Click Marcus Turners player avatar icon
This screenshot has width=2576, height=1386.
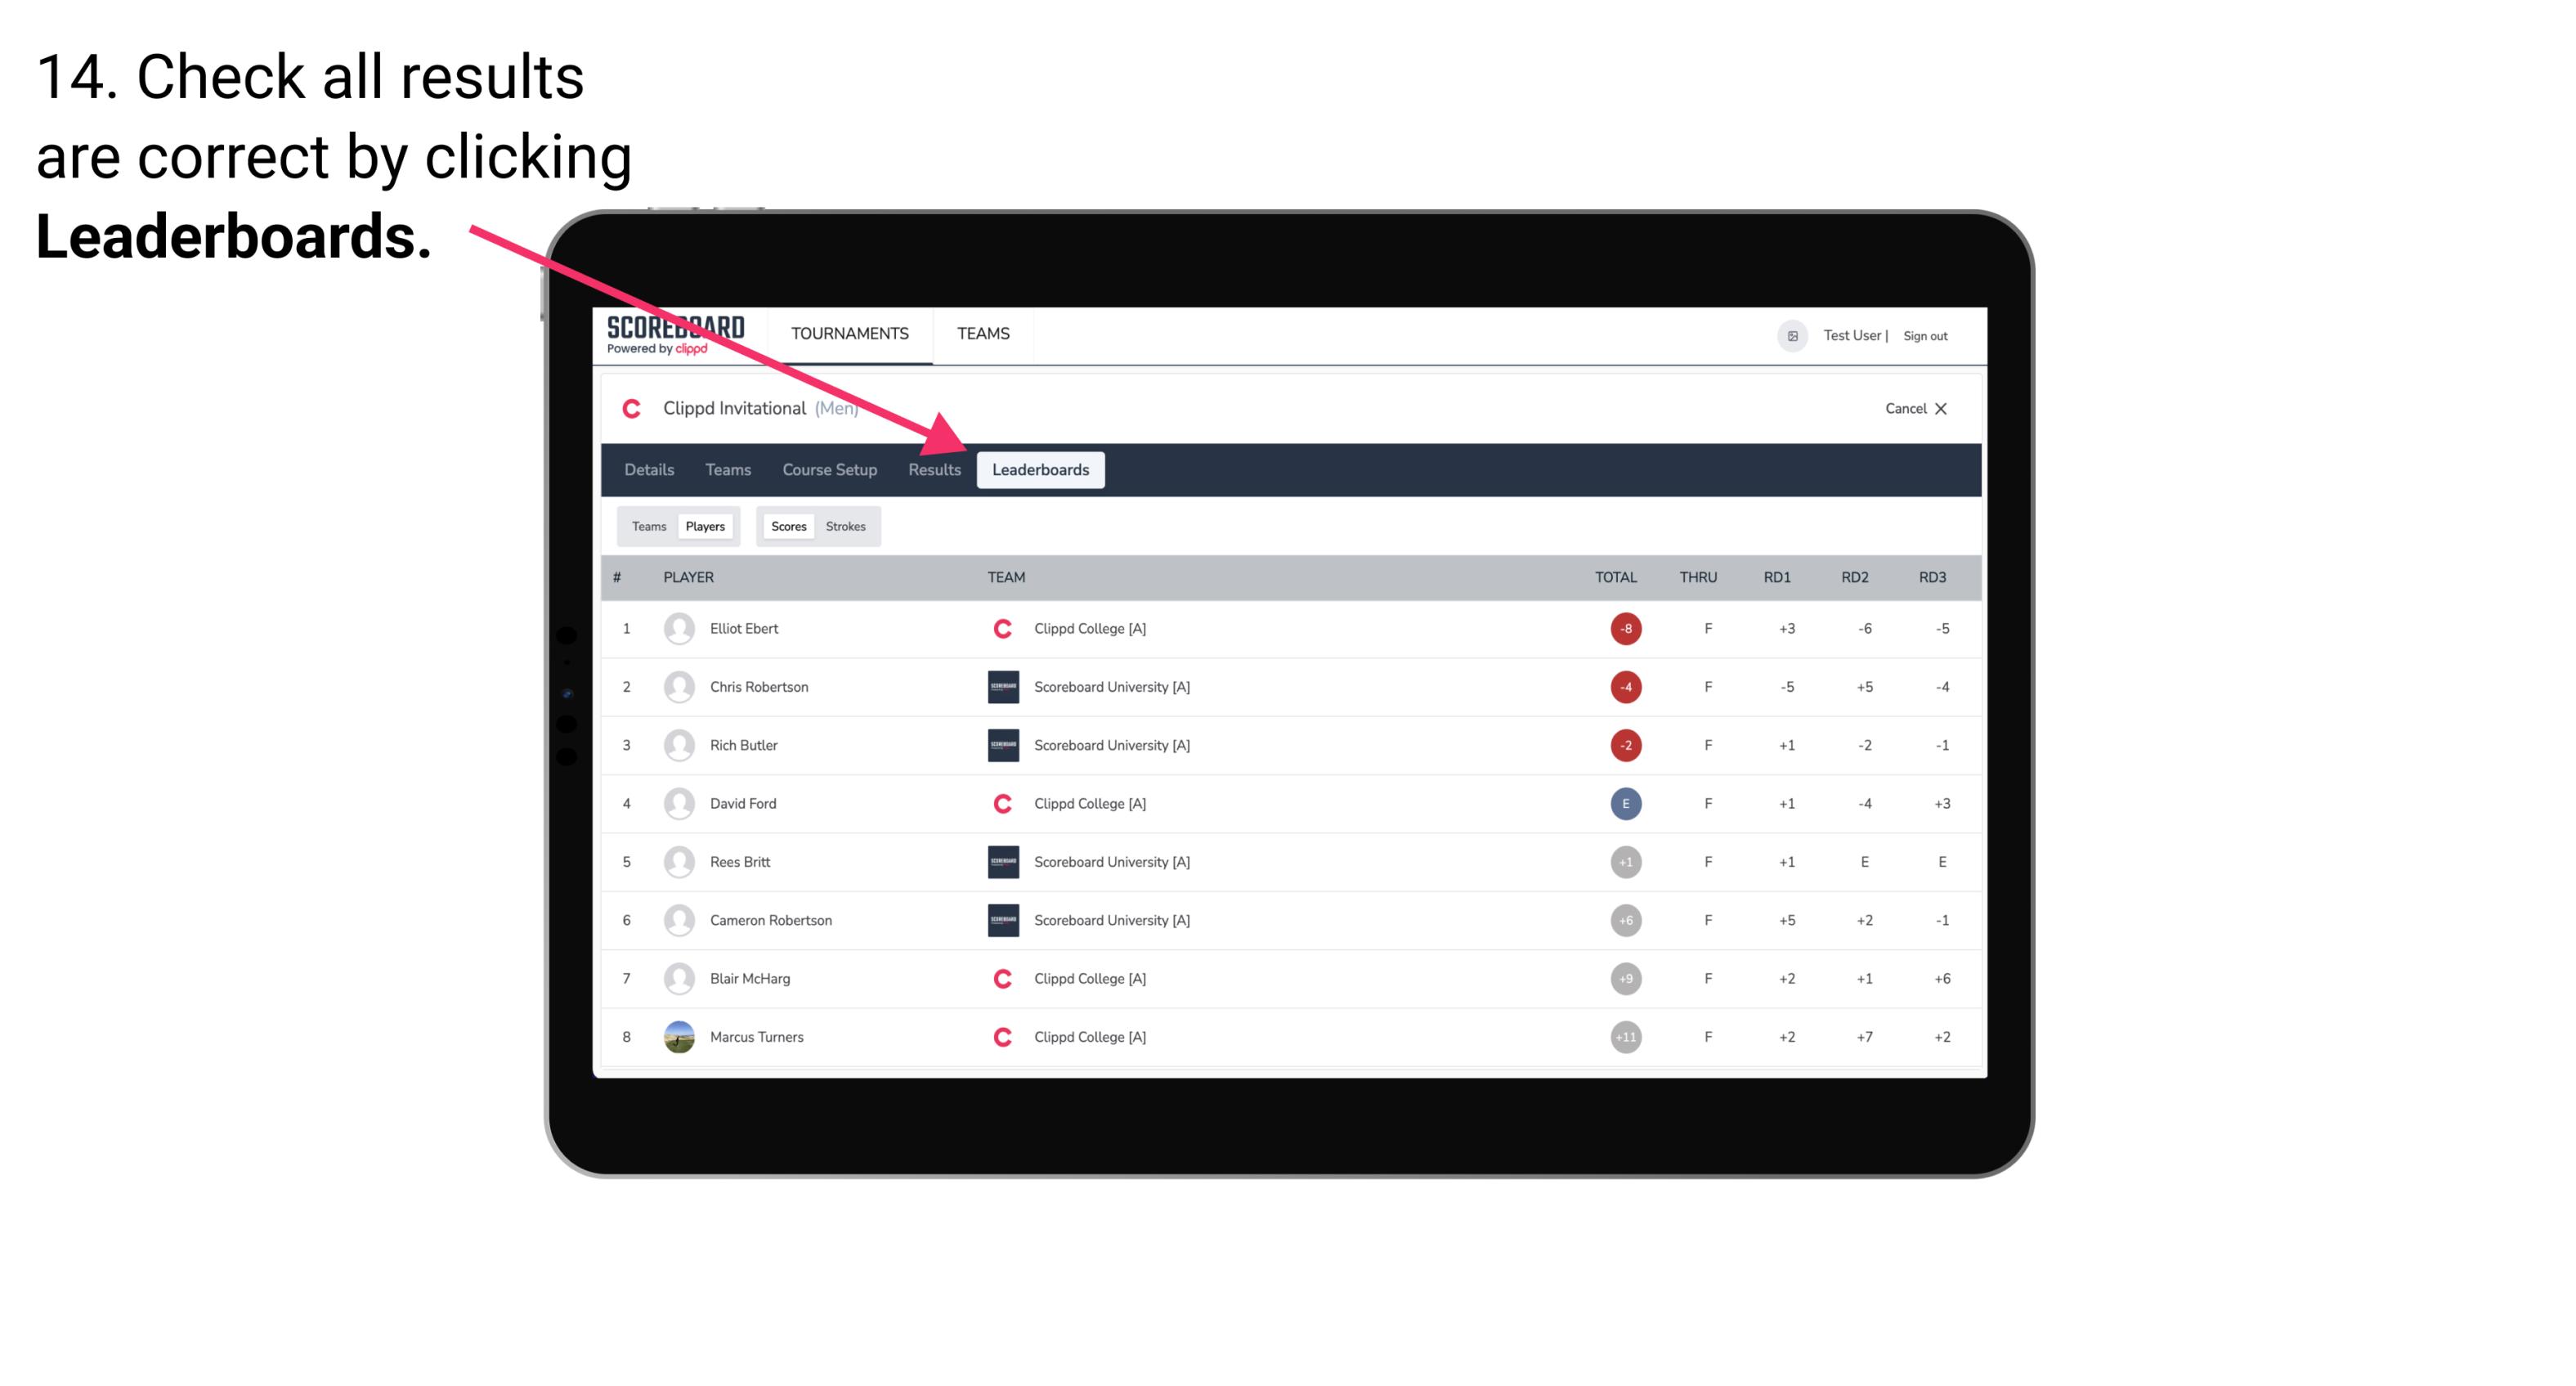(677, 1036)
